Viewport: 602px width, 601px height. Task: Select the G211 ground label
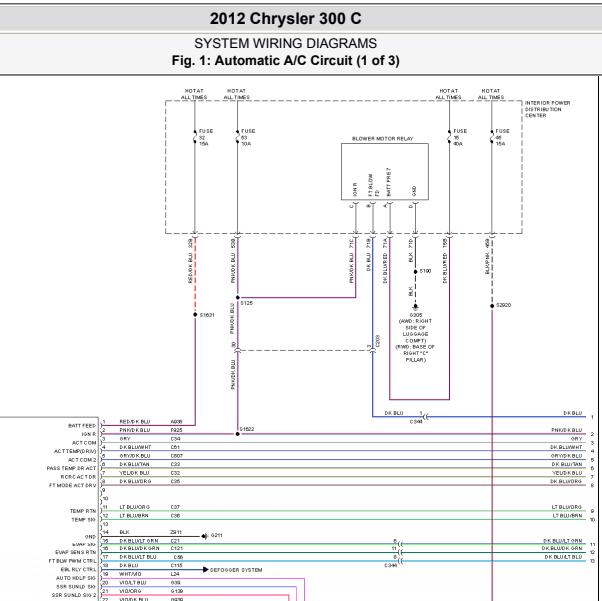coord(216,535)
